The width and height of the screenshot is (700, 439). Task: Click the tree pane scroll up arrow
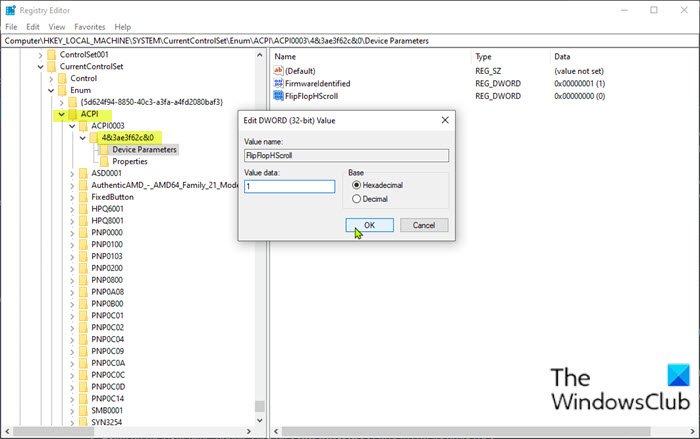[x=260, y=55]
